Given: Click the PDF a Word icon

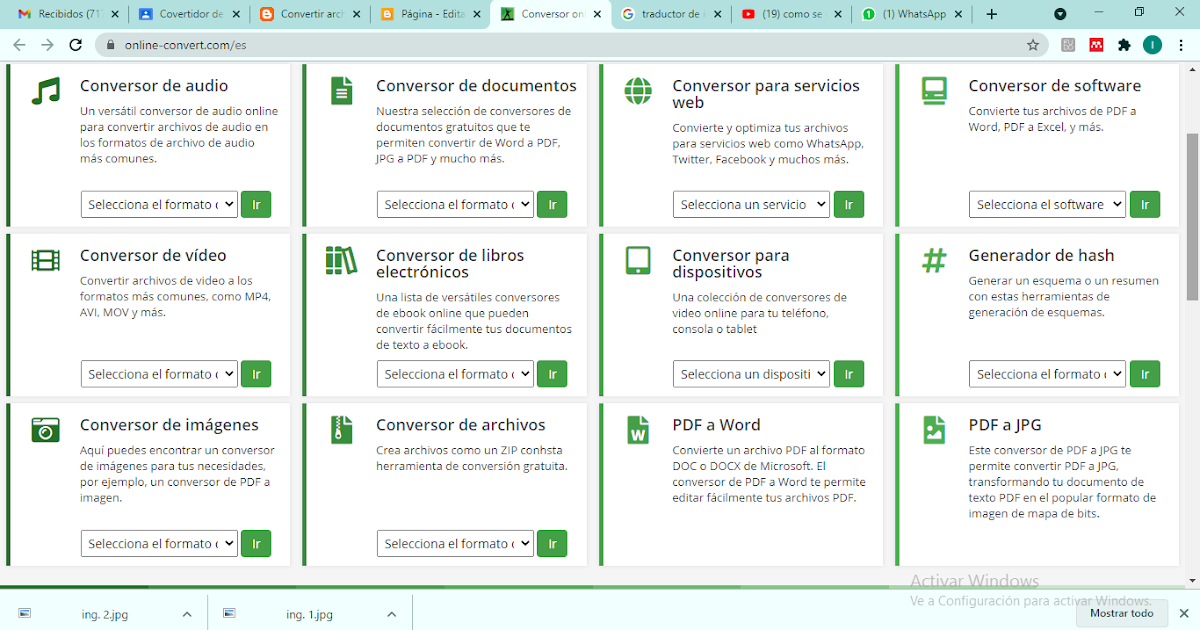Looking at the screenshot, I should (x=637, y=429).
